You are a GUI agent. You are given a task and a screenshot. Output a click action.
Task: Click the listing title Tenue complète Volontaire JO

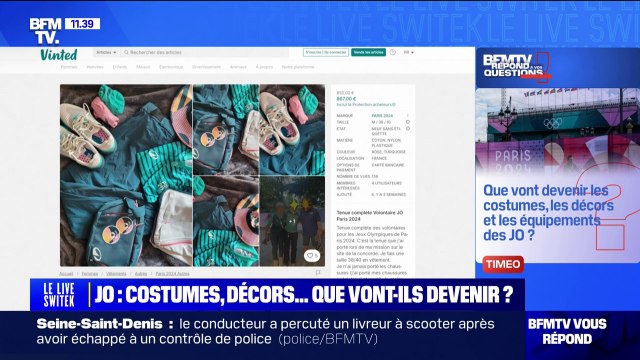tap(369, 216)
